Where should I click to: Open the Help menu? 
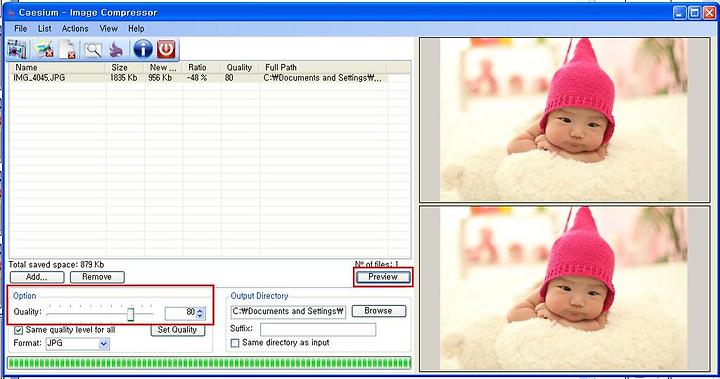coord(136,28)
